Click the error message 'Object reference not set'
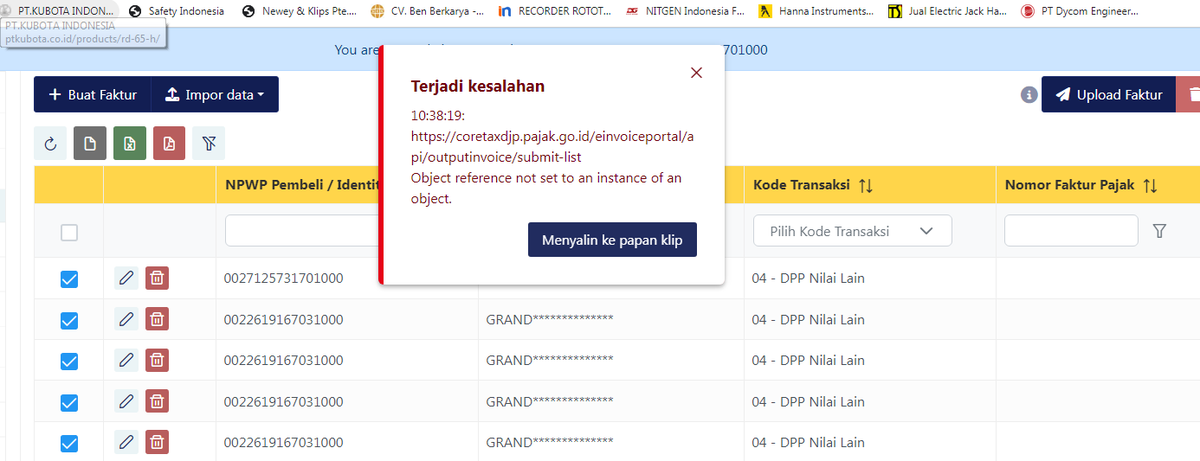 pos(546,188)
